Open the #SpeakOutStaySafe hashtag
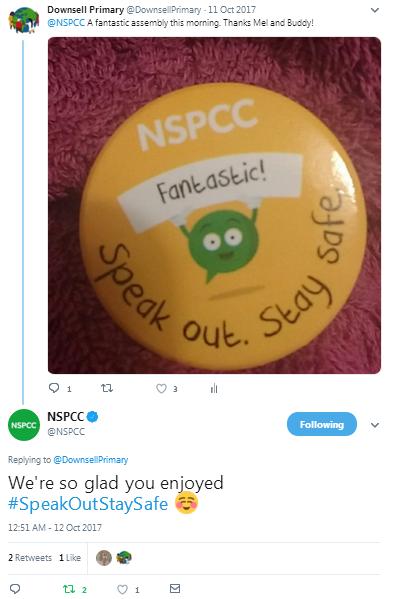Viewport: 407px width, 599px height. click(x=88, y=503)
